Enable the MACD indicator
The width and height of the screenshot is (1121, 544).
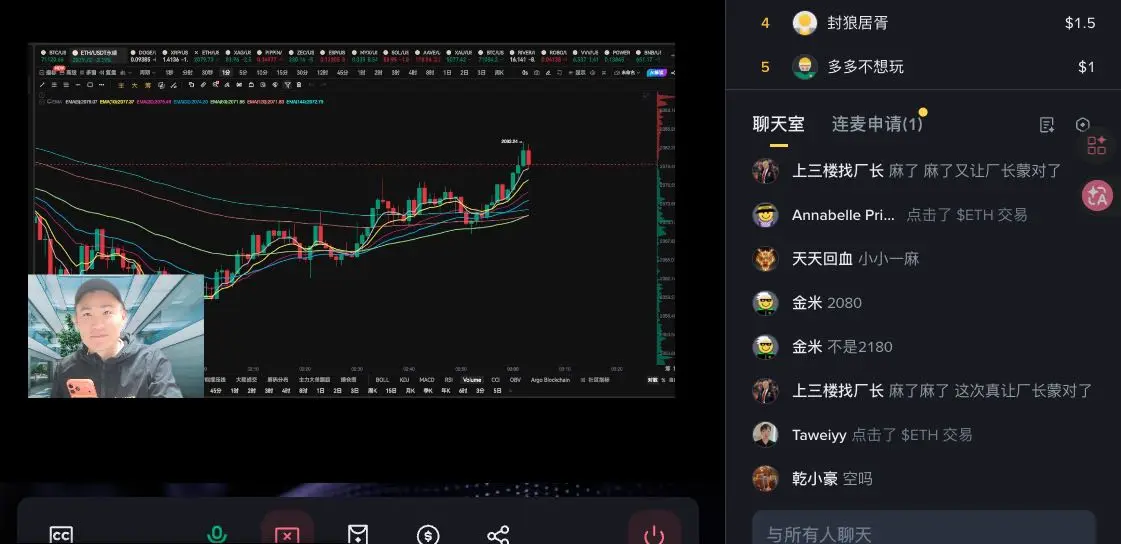point(427,380)
